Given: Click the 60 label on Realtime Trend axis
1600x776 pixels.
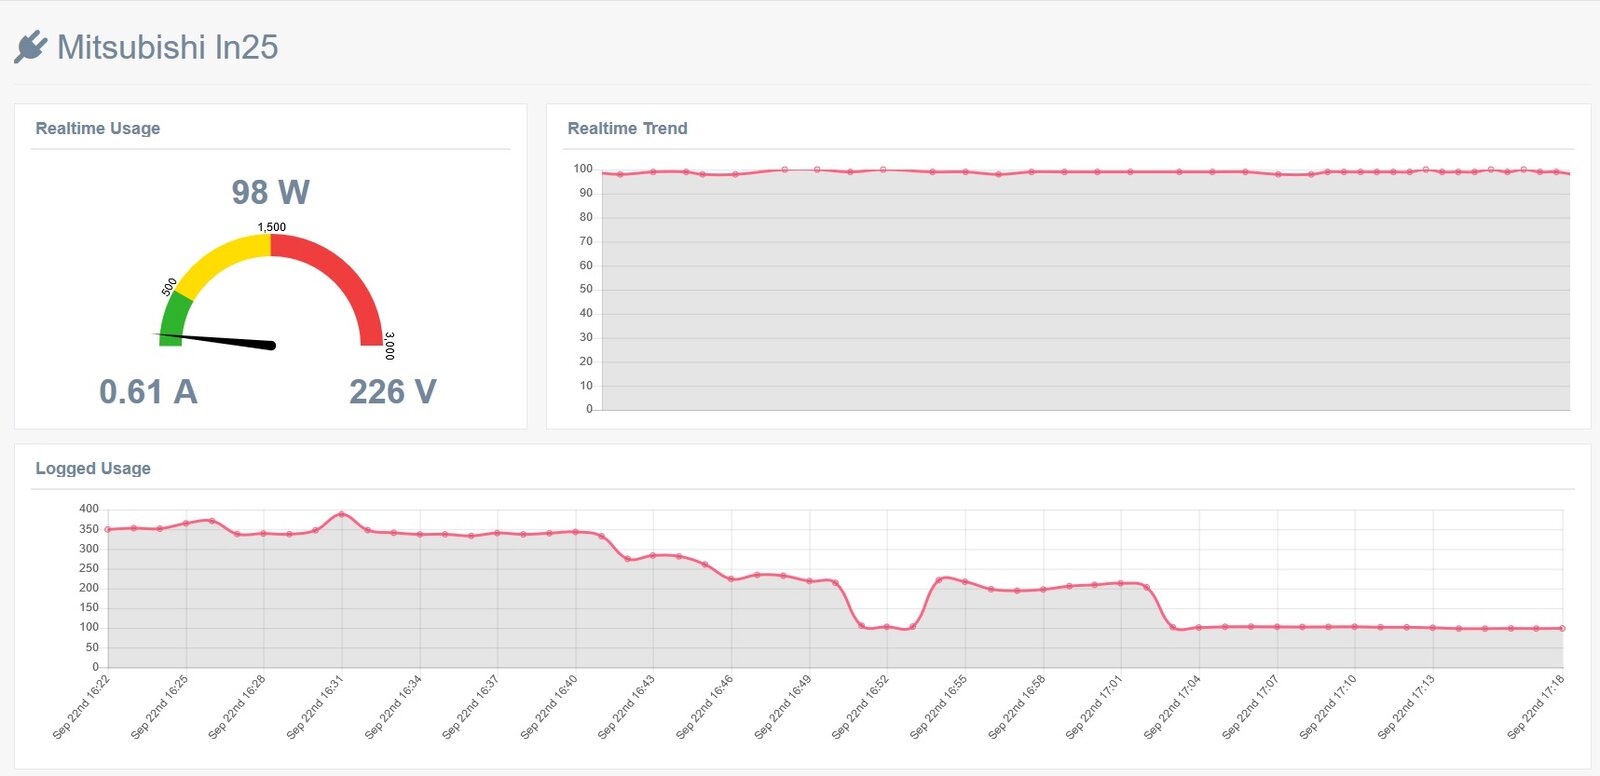Looking at the screenshot, I should (586, 265).
